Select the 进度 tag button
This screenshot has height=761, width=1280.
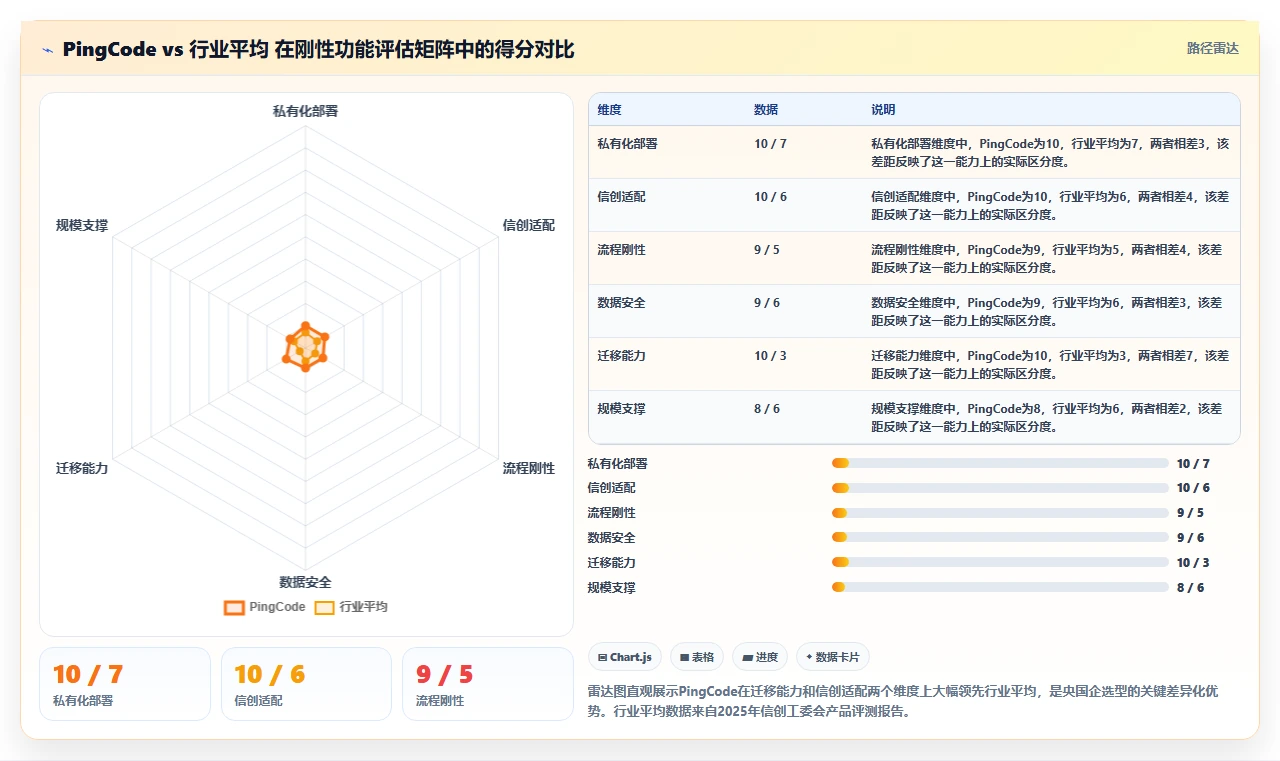pos(760,657)
